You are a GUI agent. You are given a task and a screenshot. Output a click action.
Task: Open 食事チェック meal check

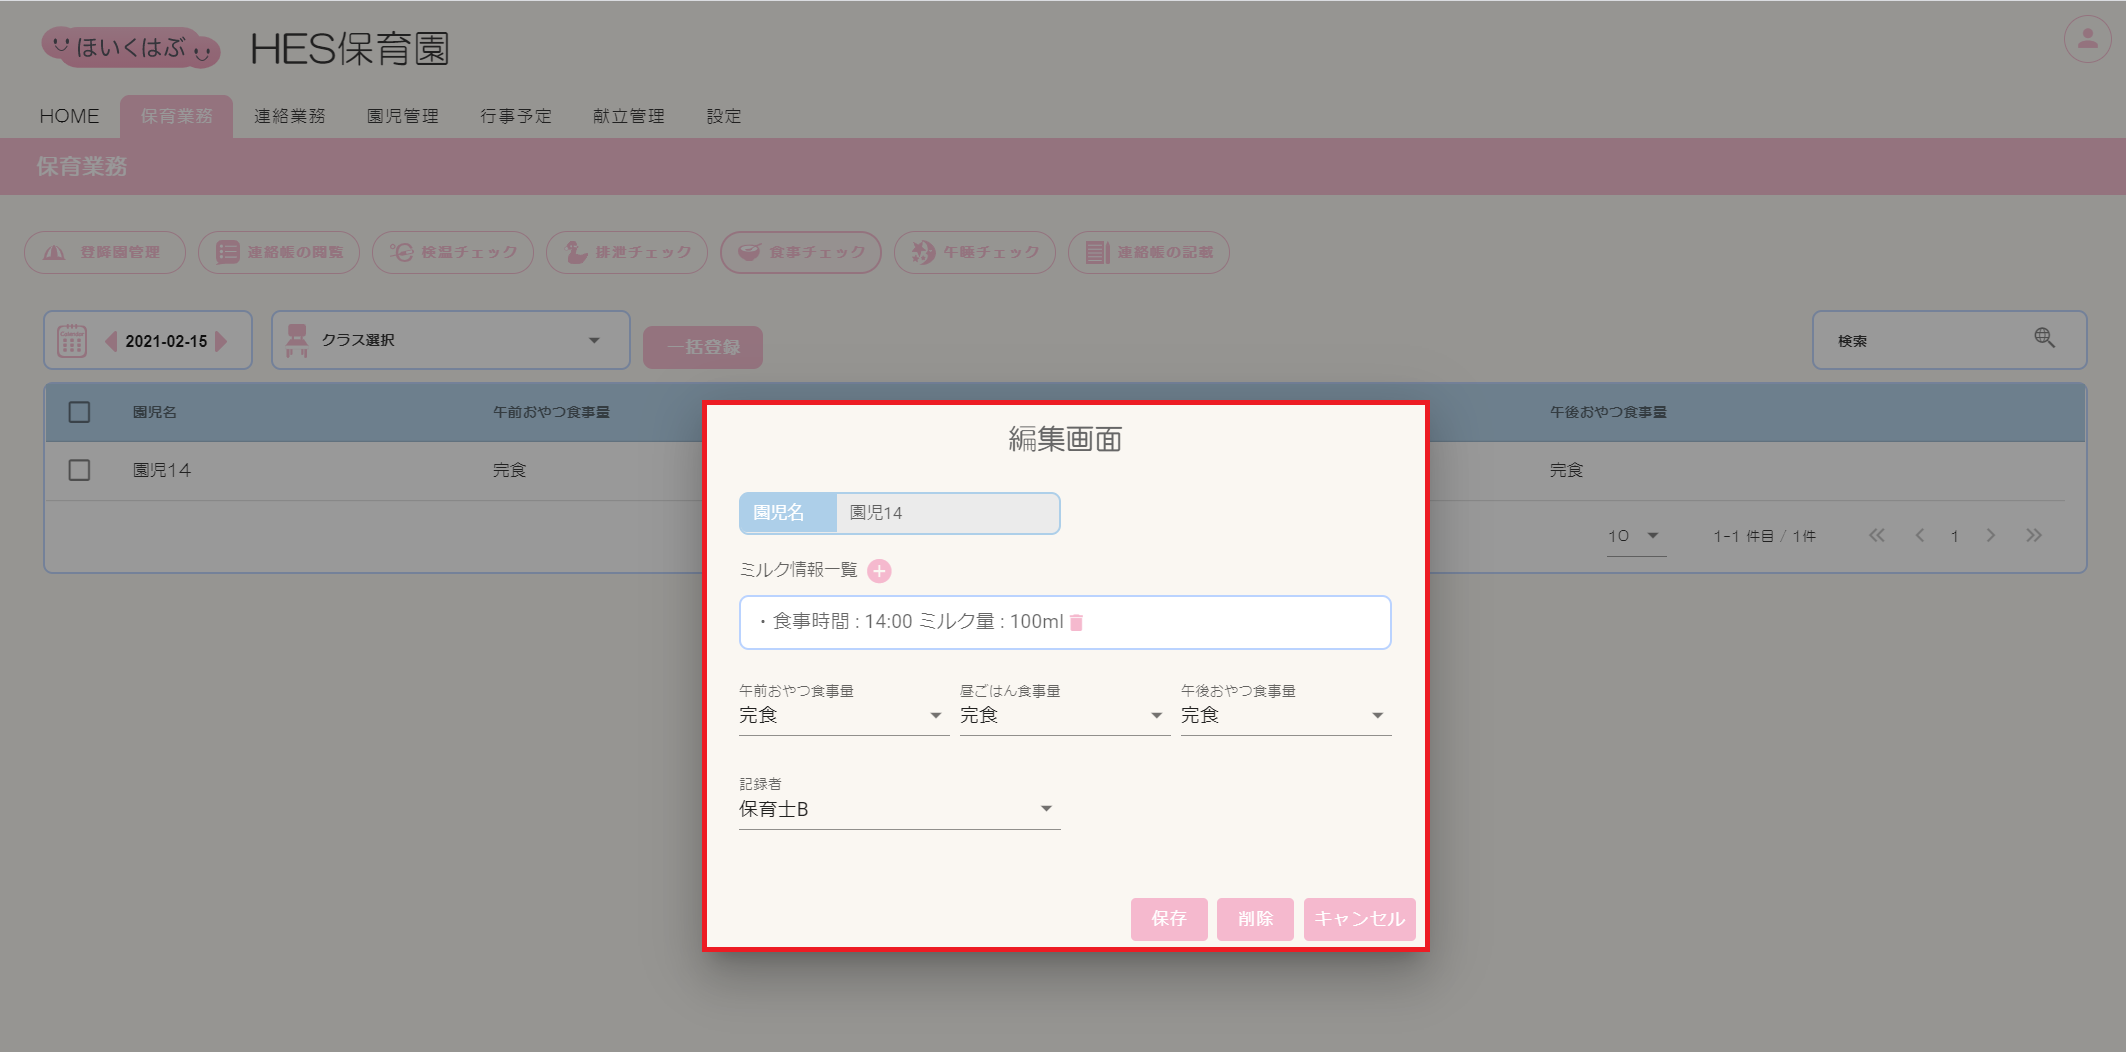pos(801,252)
